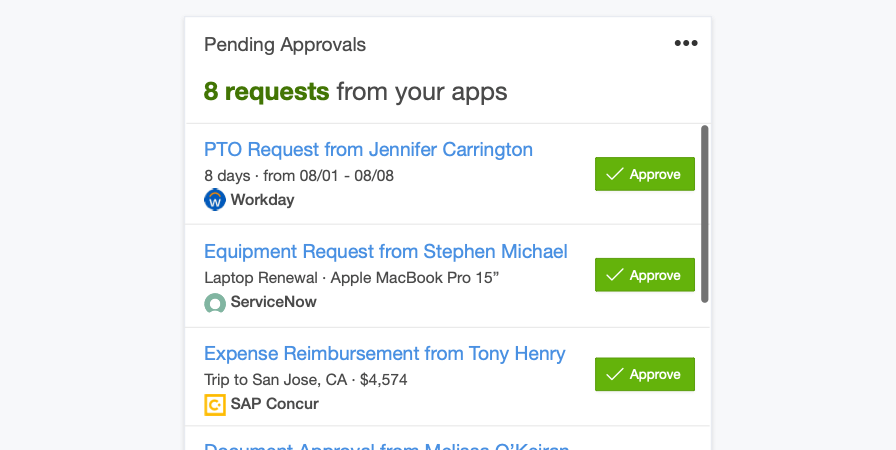This screenshot has width=896, height=450.
Task: Open the Pending Approvals more options menu
Action: coord(686,43)
